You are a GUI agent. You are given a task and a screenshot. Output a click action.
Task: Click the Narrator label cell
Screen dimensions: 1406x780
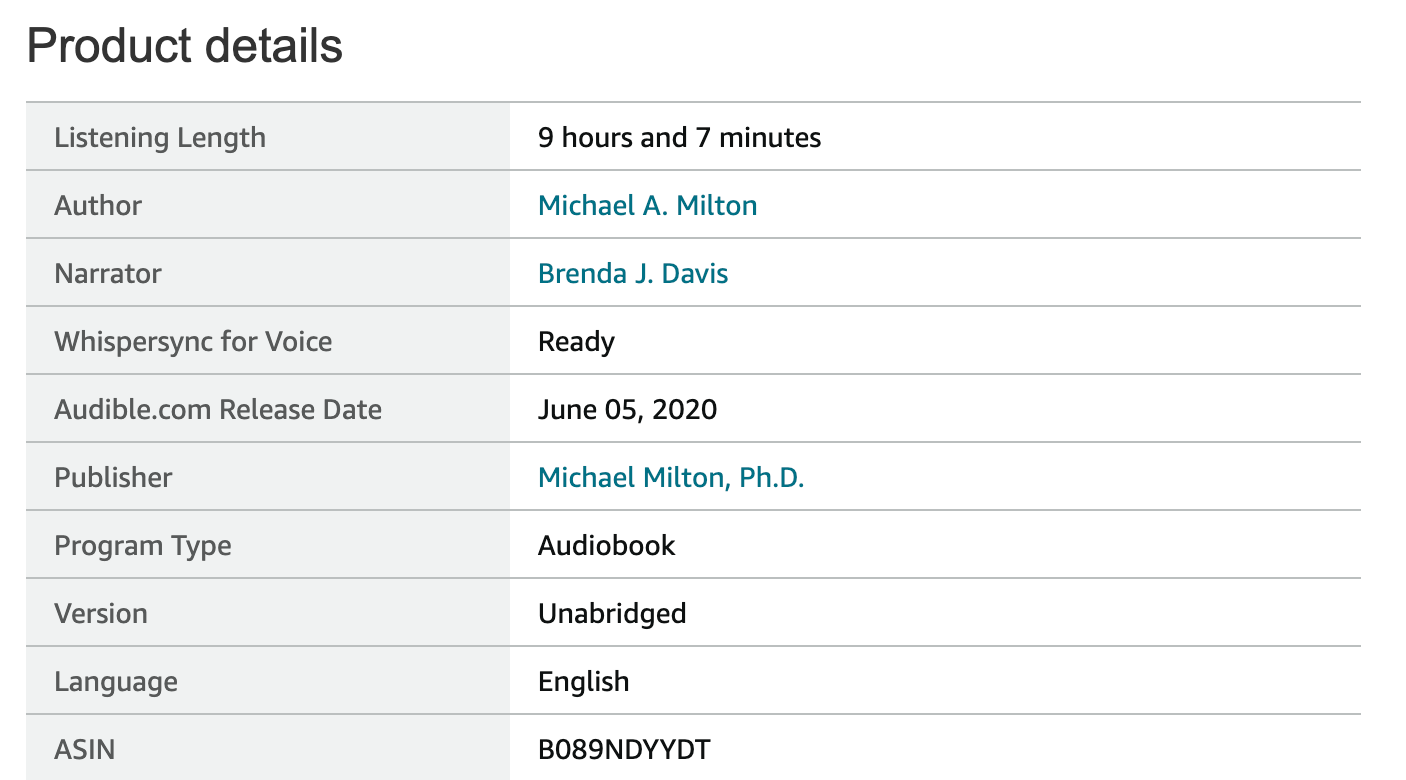[268, 273]
